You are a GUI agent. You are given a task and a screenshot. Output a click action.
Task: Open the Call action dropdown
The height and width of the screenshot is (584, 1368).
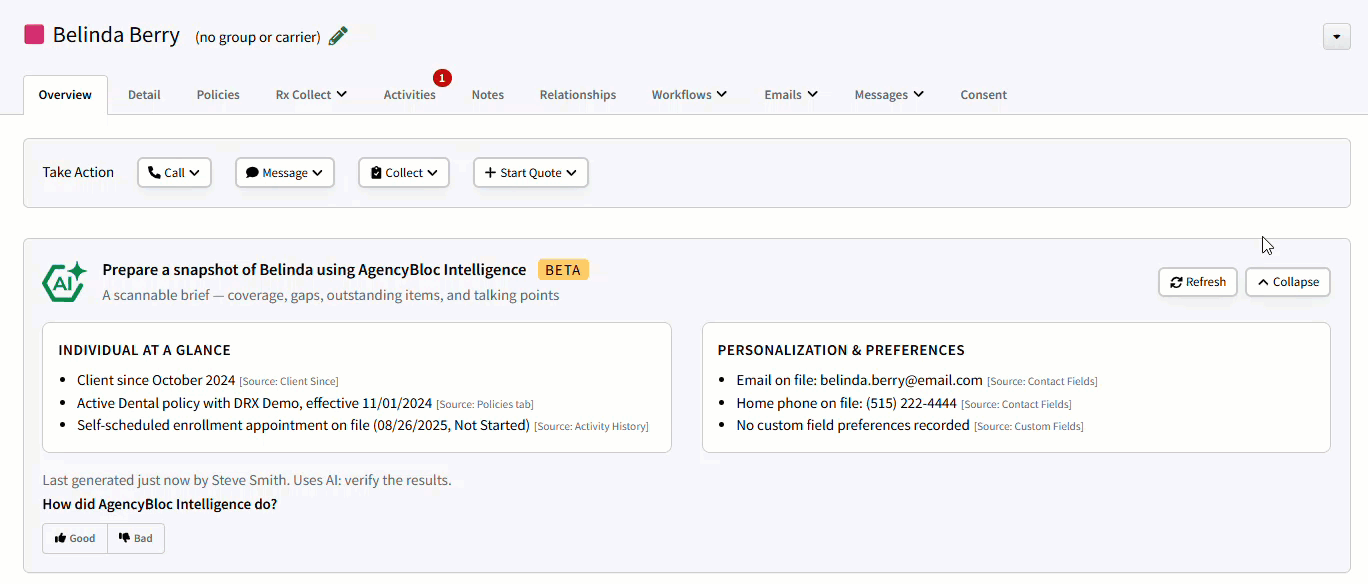click(x=174, y=173)
